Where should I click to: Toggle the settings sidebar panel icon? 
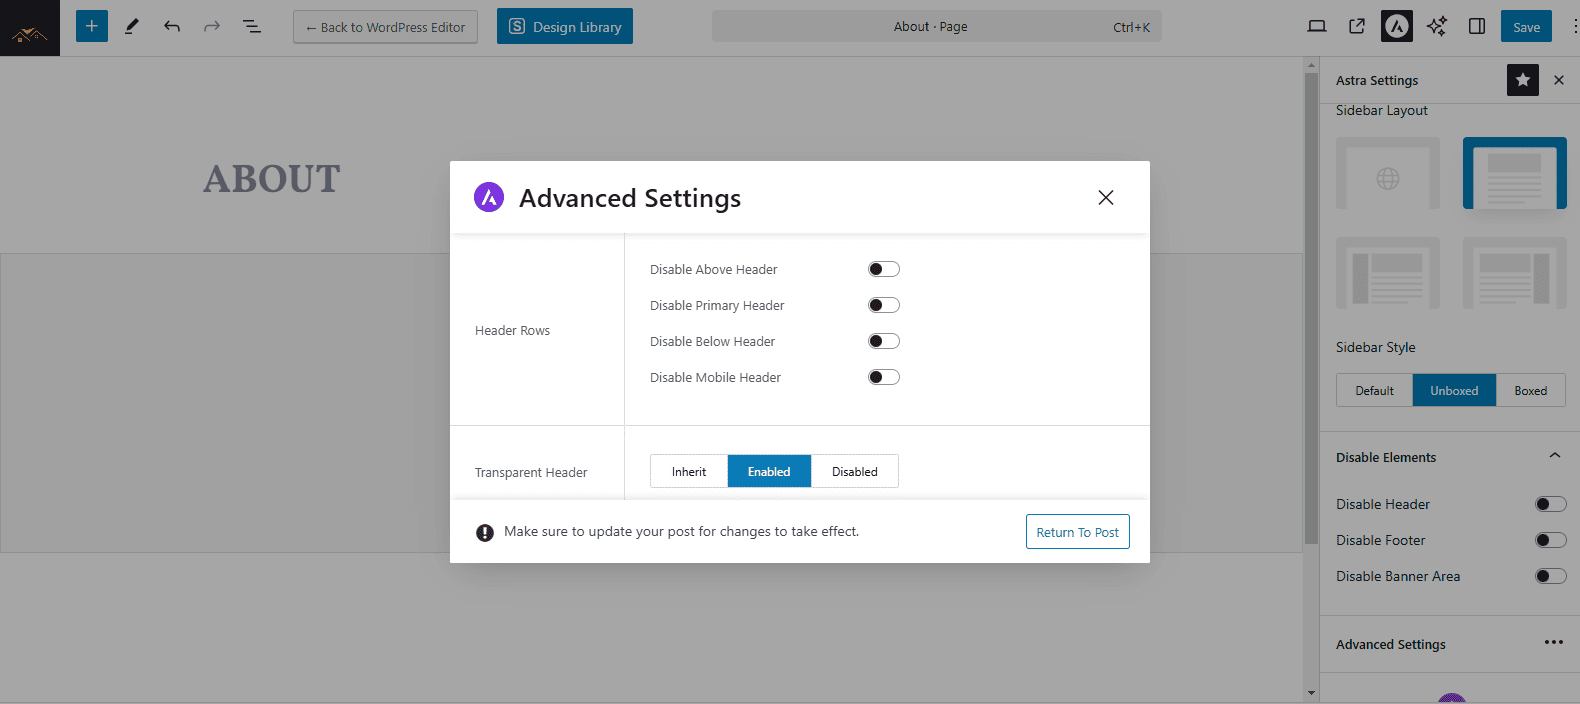click(1477, 27)
